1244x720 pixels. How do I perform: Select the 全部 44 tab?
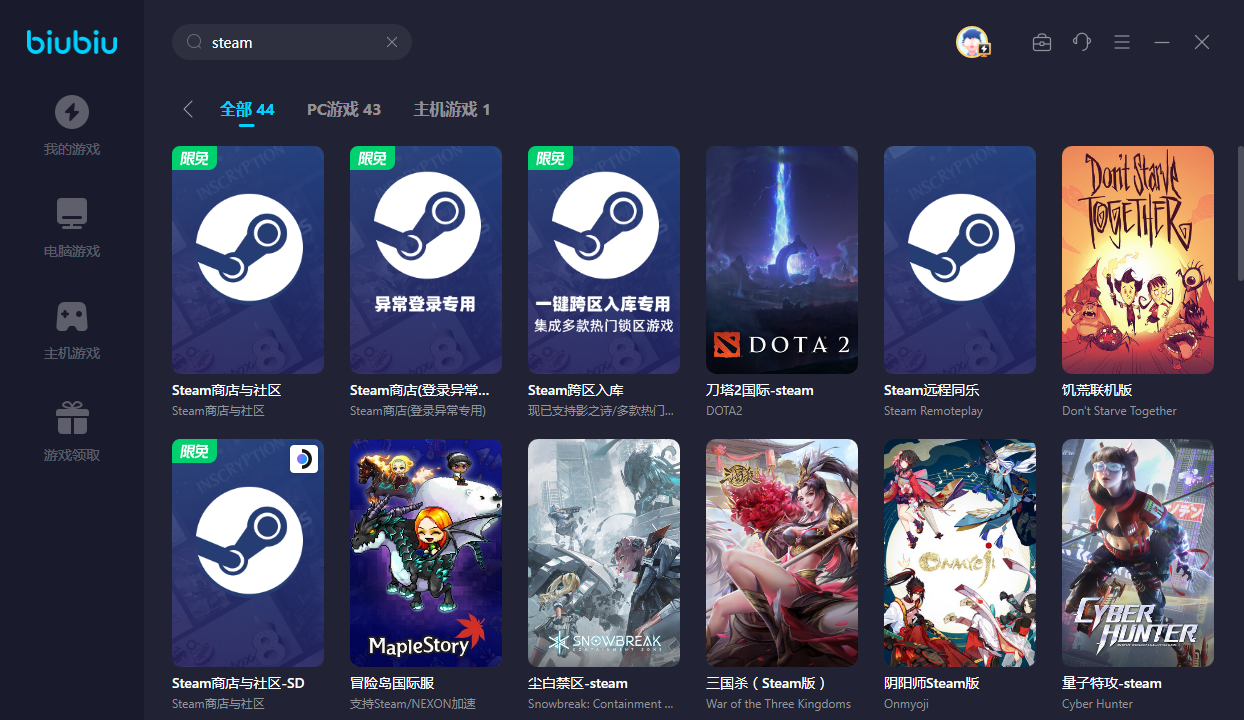click(247, 109)
